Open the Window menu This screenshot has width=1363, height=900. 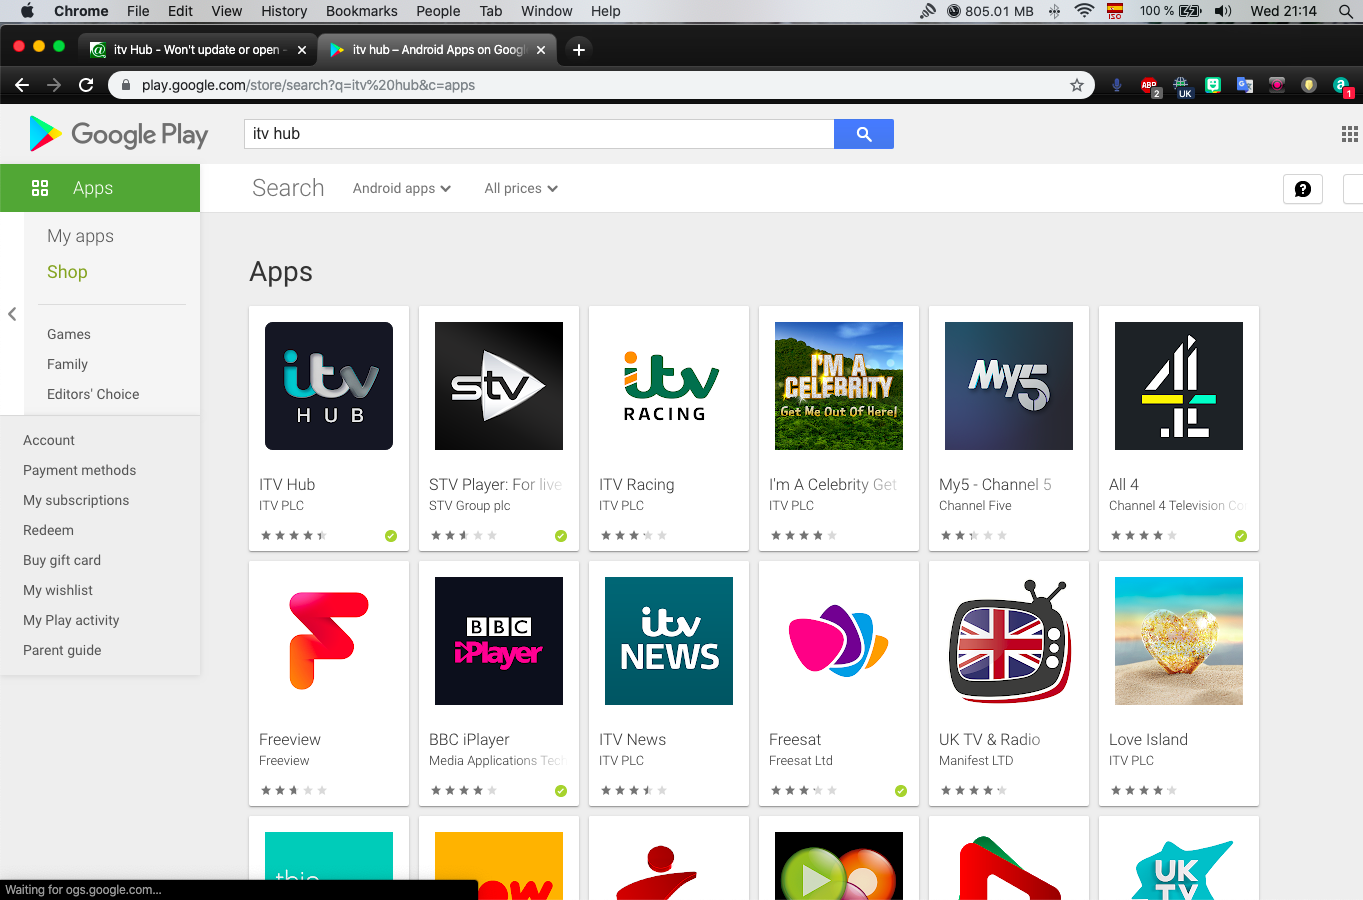click(547, 11)
